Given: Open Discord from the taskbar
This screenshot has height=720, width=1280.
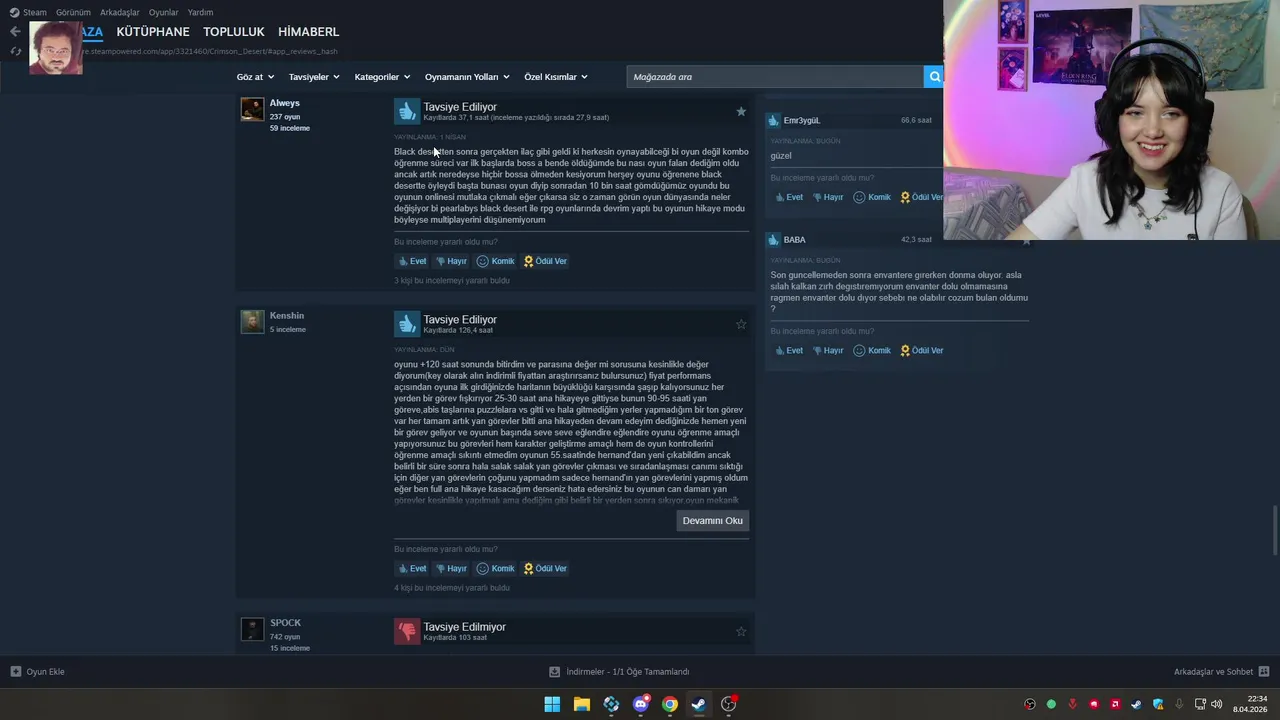Looking at the screenshot, I should pos(640,704).
